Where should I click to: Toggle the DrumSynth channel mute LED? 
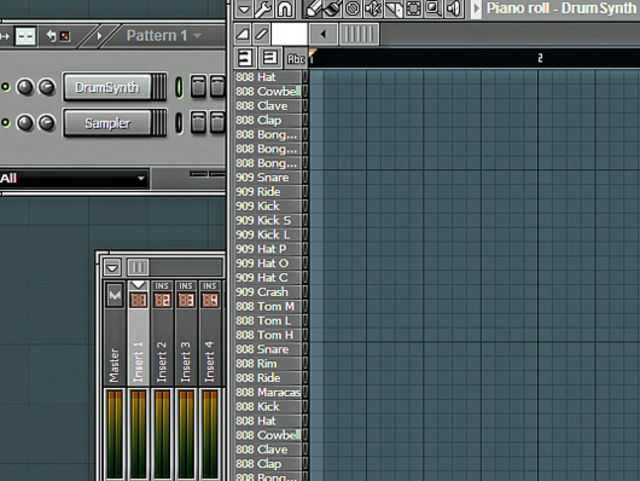pos(5,87)
